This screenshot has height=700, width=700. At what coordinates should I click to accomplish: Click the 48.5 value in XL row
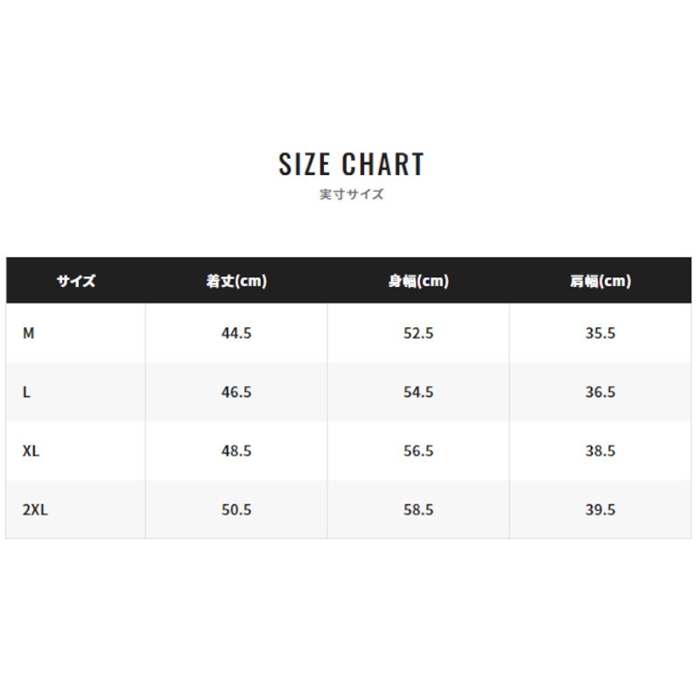tap(236, 451)
